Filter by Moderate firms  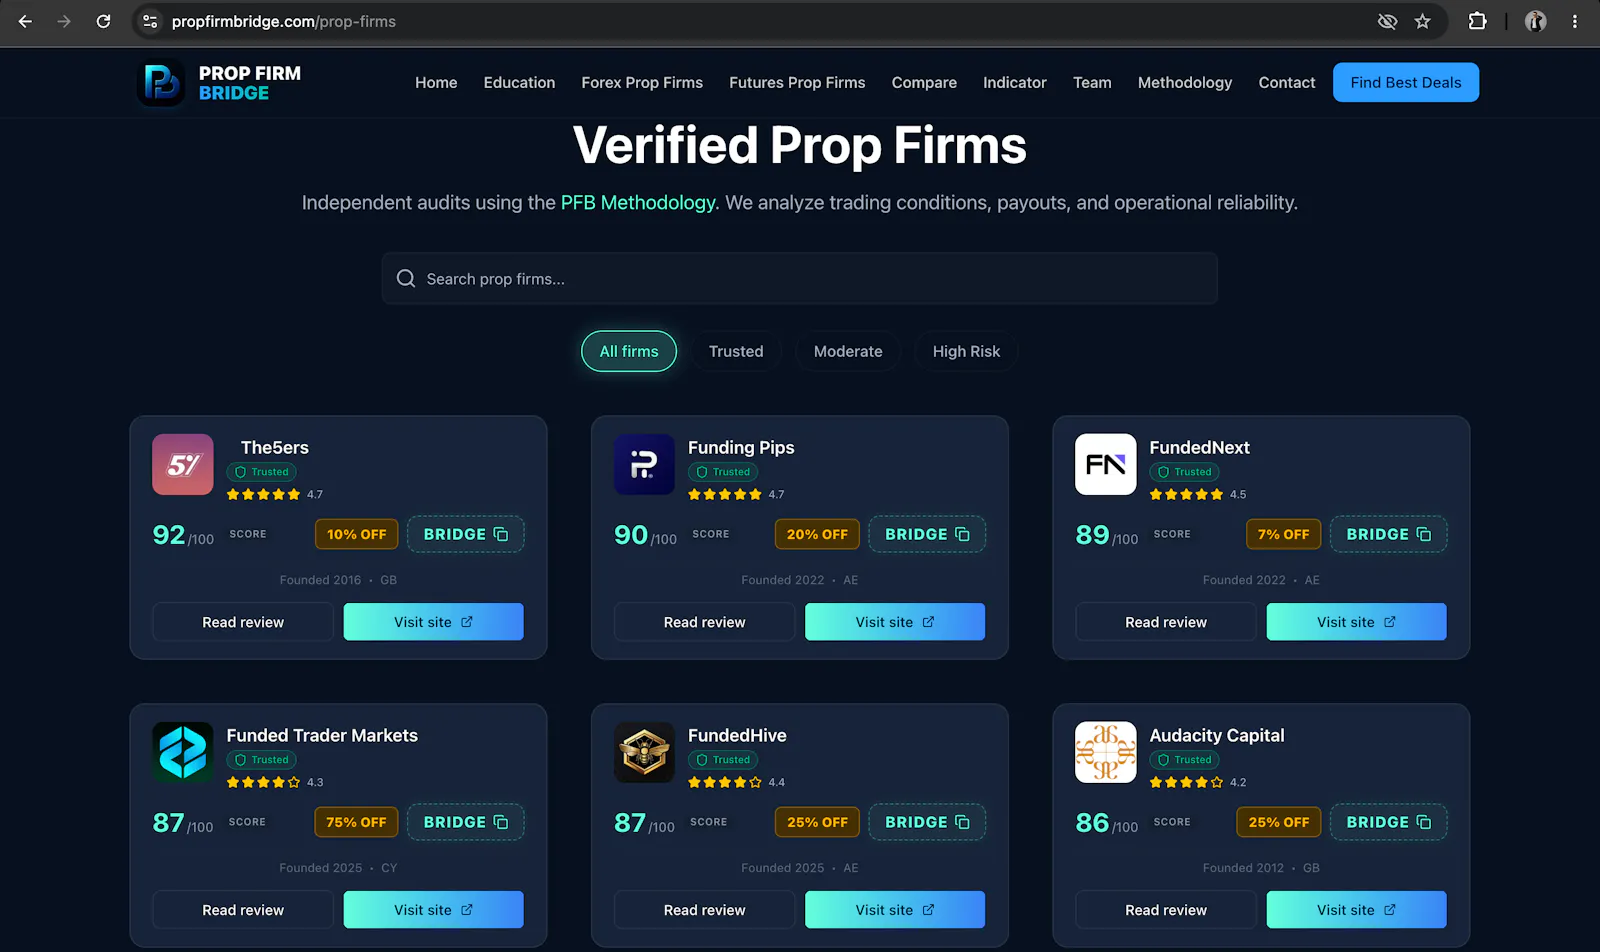pyautogui.click(x=848, y=351)
